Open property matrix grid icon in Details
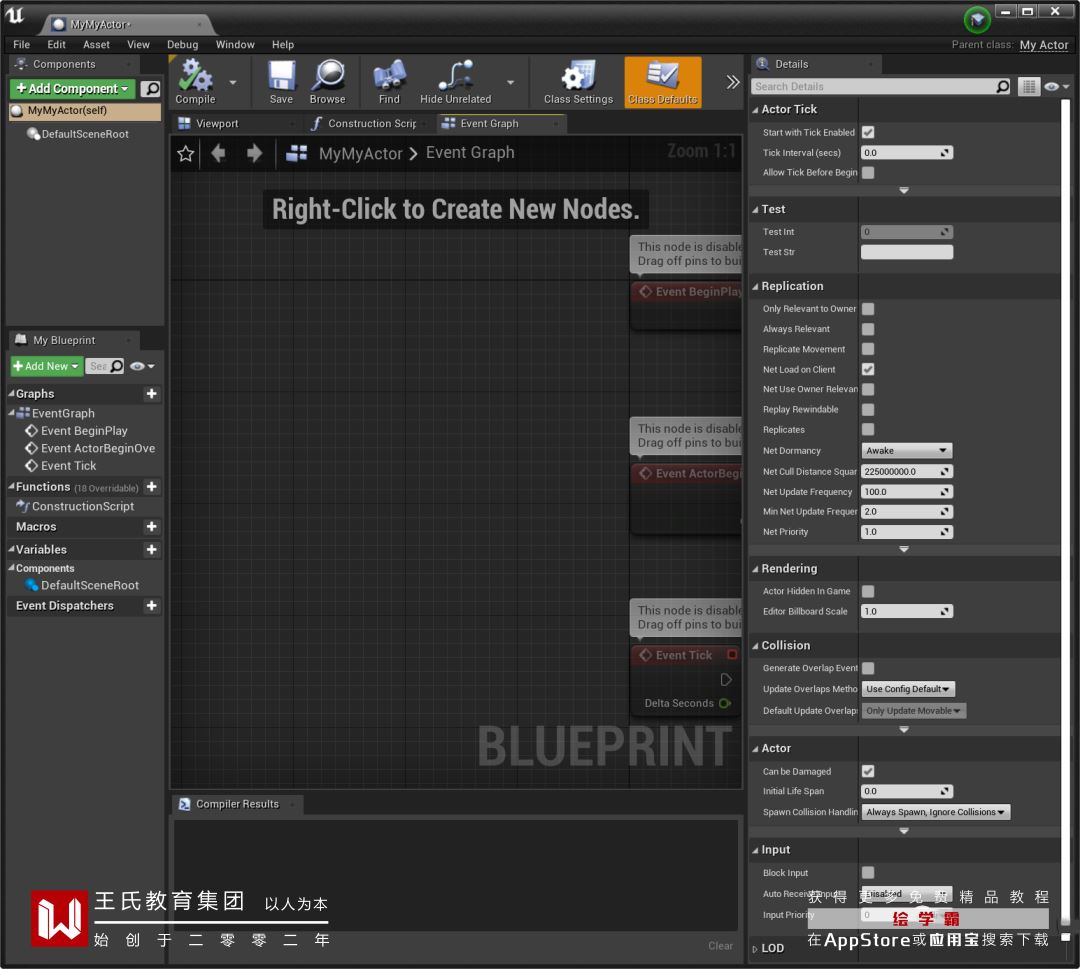The height and width of the screenshot is (969, 1080). [x=1028, y=87]
